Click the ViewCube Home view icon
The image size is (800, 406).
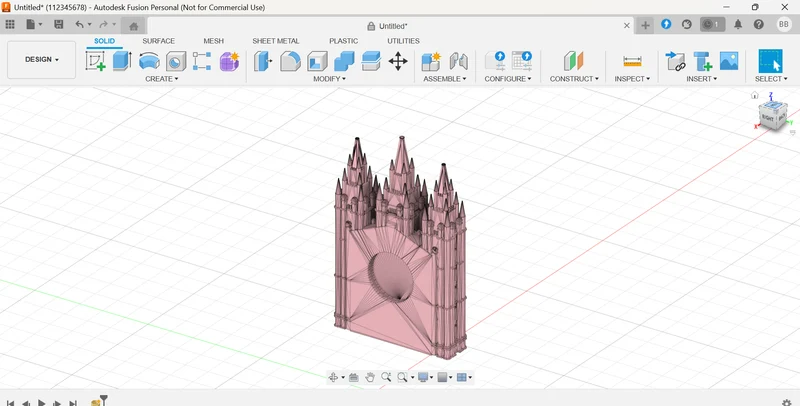point(755,95)
